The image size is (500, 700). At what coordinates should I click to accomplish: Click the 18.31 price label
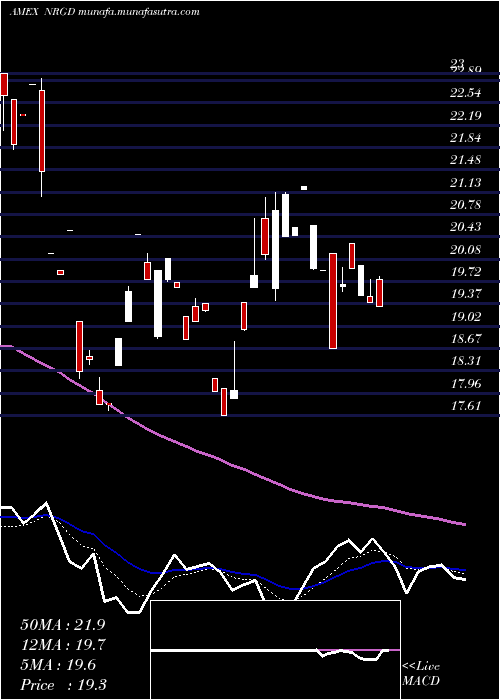466,361
